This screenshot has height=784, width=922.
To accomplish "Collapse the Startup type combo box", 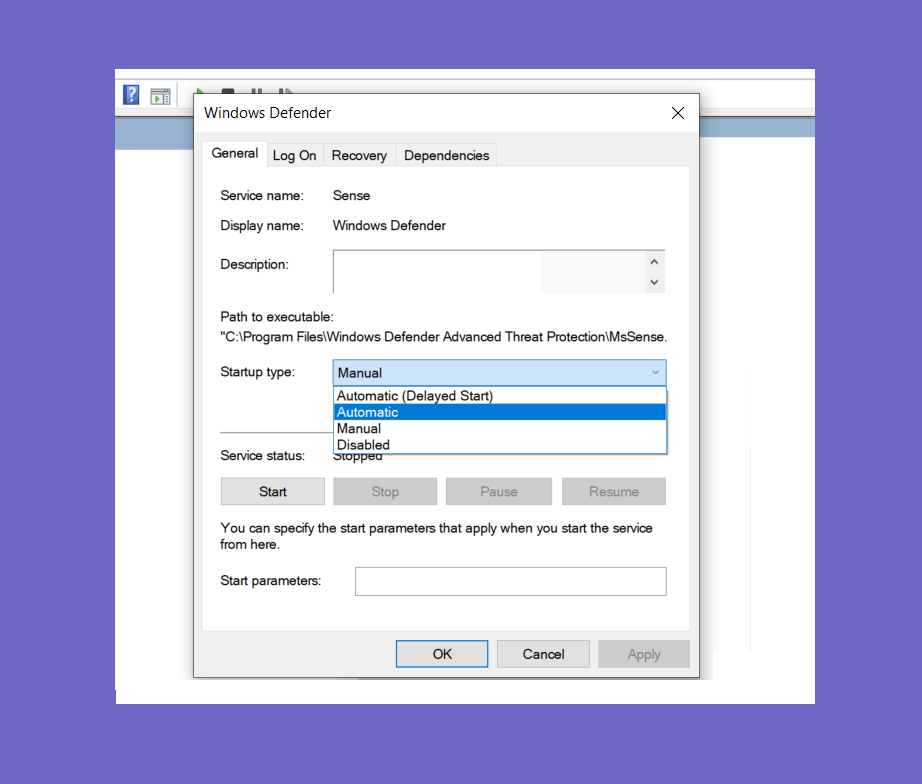I will tap(499, 373).
